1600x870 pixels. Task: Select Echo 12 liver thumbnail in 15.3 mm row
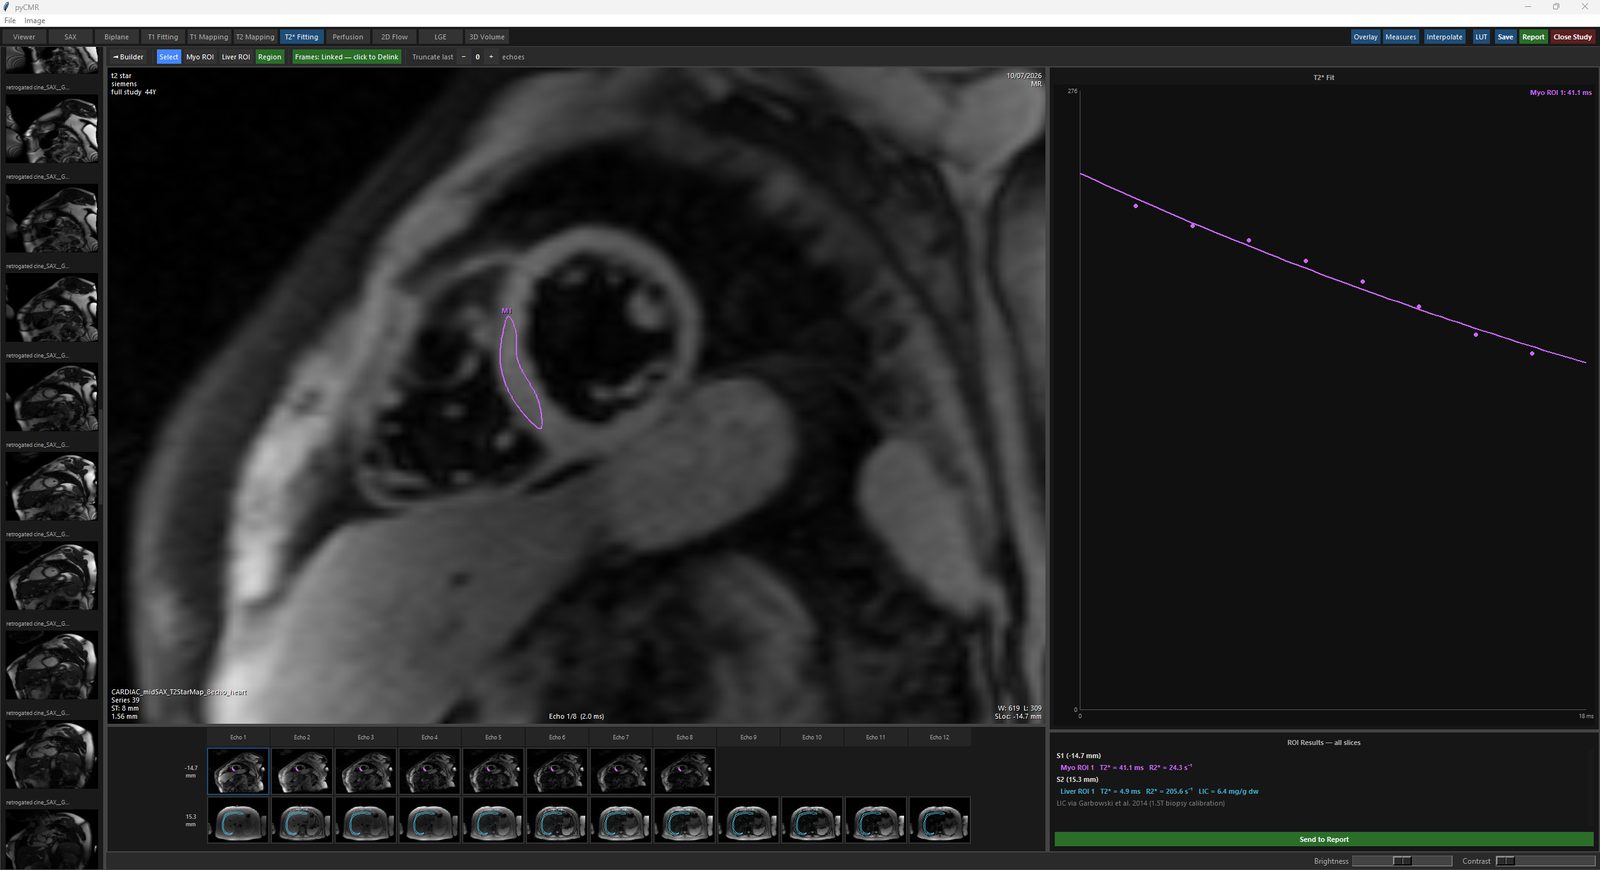click(x=939, y=820)
